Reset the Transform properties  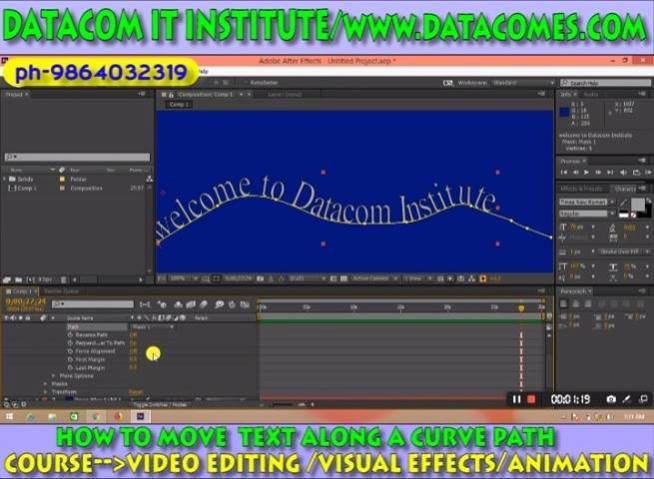[x=136, y=392]
